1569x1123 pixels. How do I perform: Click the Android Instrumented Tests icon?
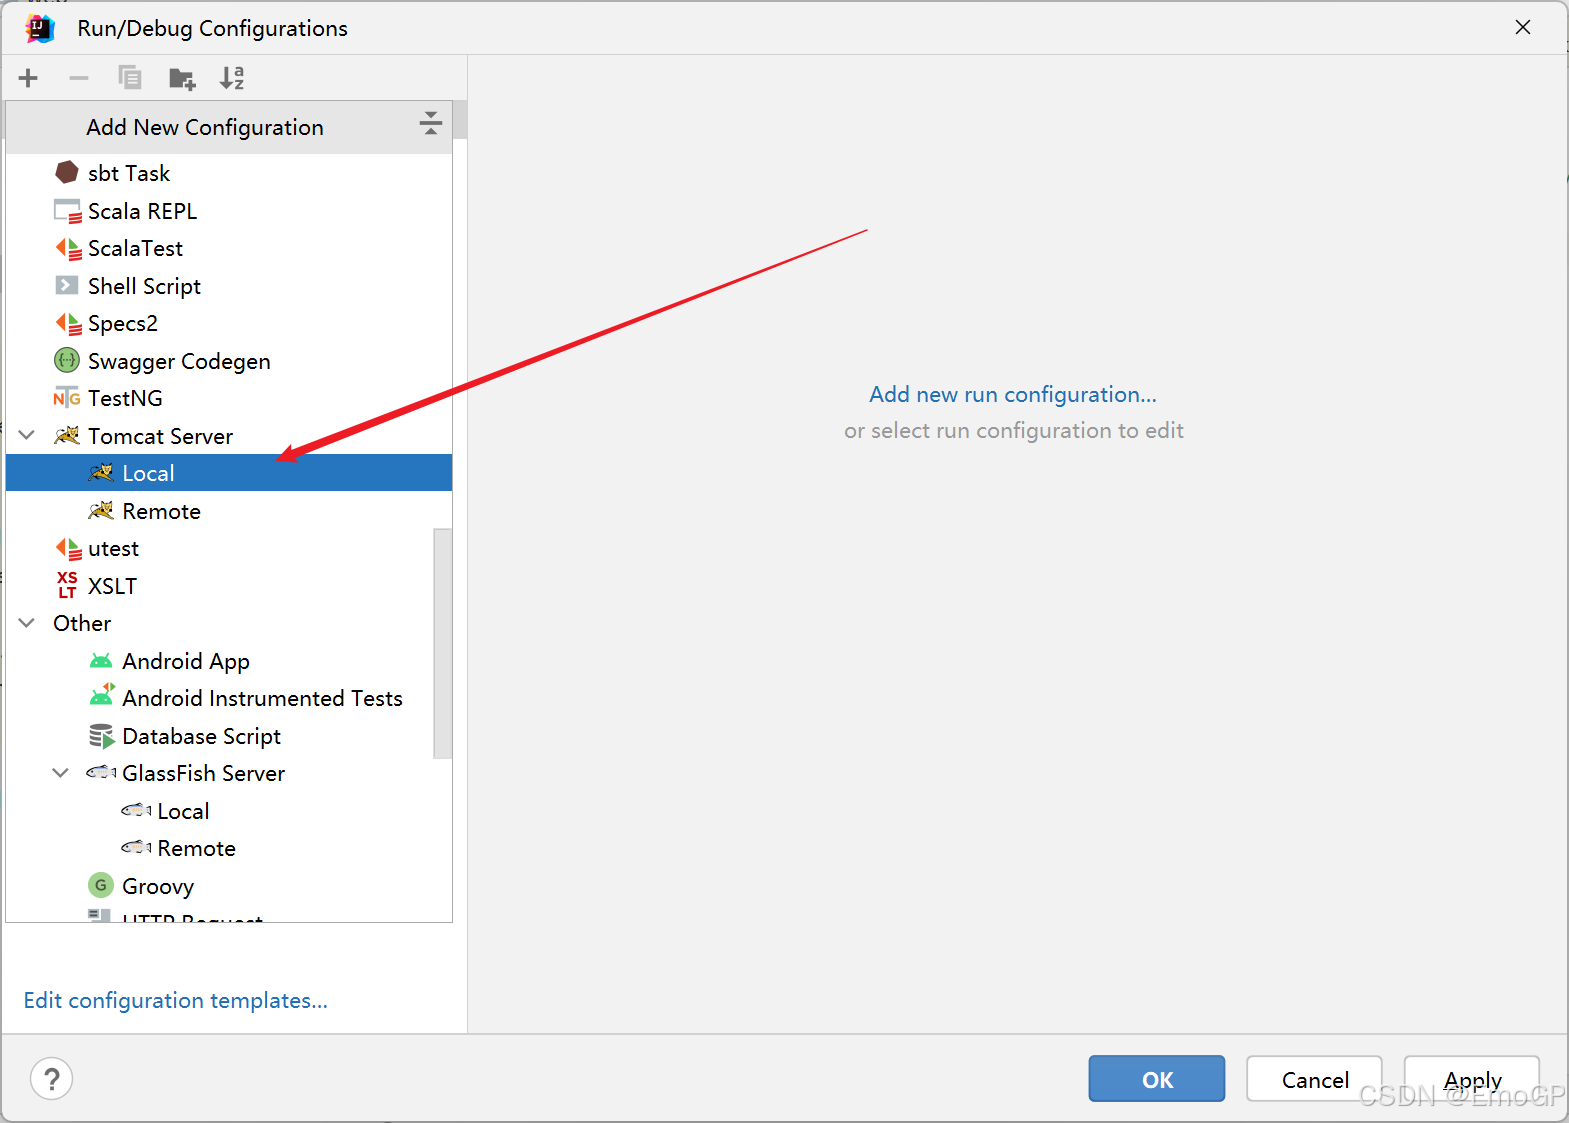pos(101,696)
